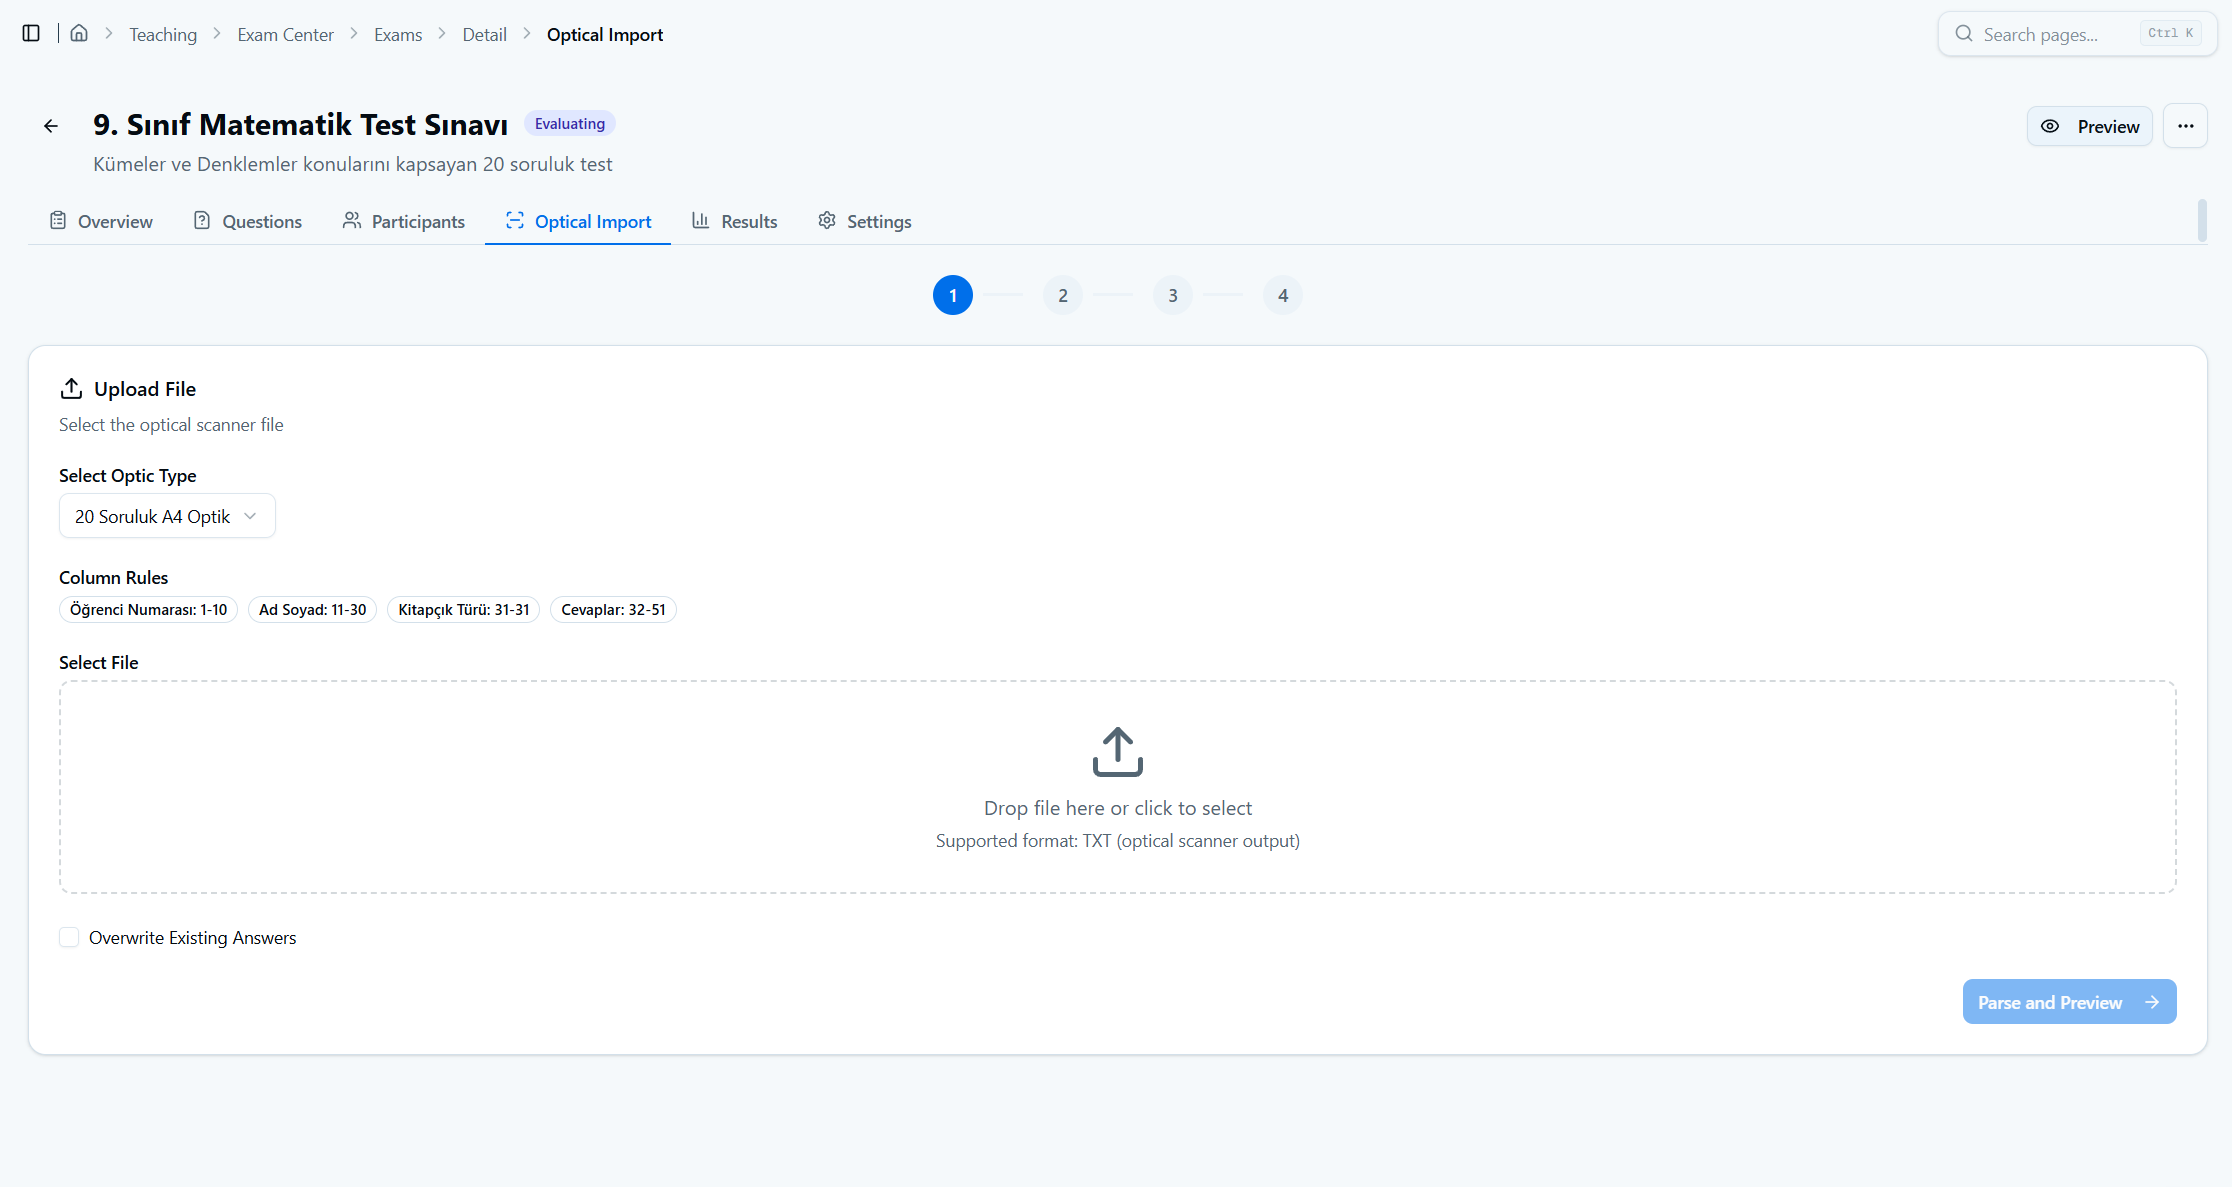Go to the home breadcrumb icon
This screenshot has width=2232, height=1187.
tap(79, 34)
